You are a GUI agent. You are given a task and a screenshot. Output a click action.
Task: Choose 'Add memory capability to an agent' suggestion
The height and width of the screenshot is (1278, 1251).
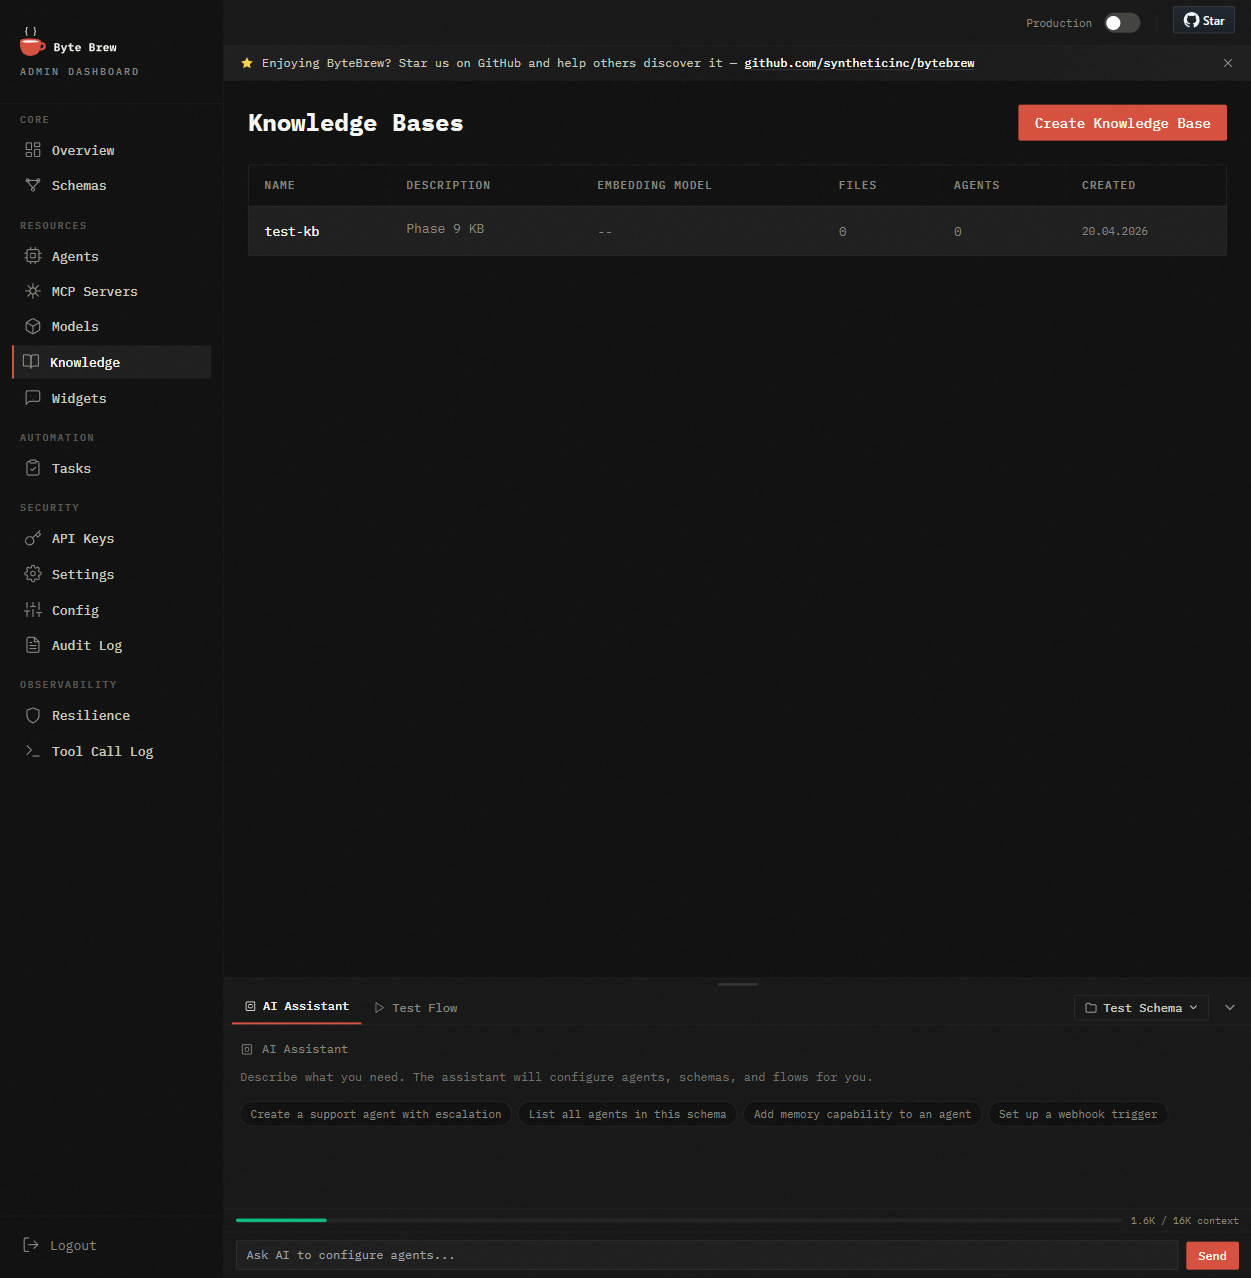point(862,1114)
